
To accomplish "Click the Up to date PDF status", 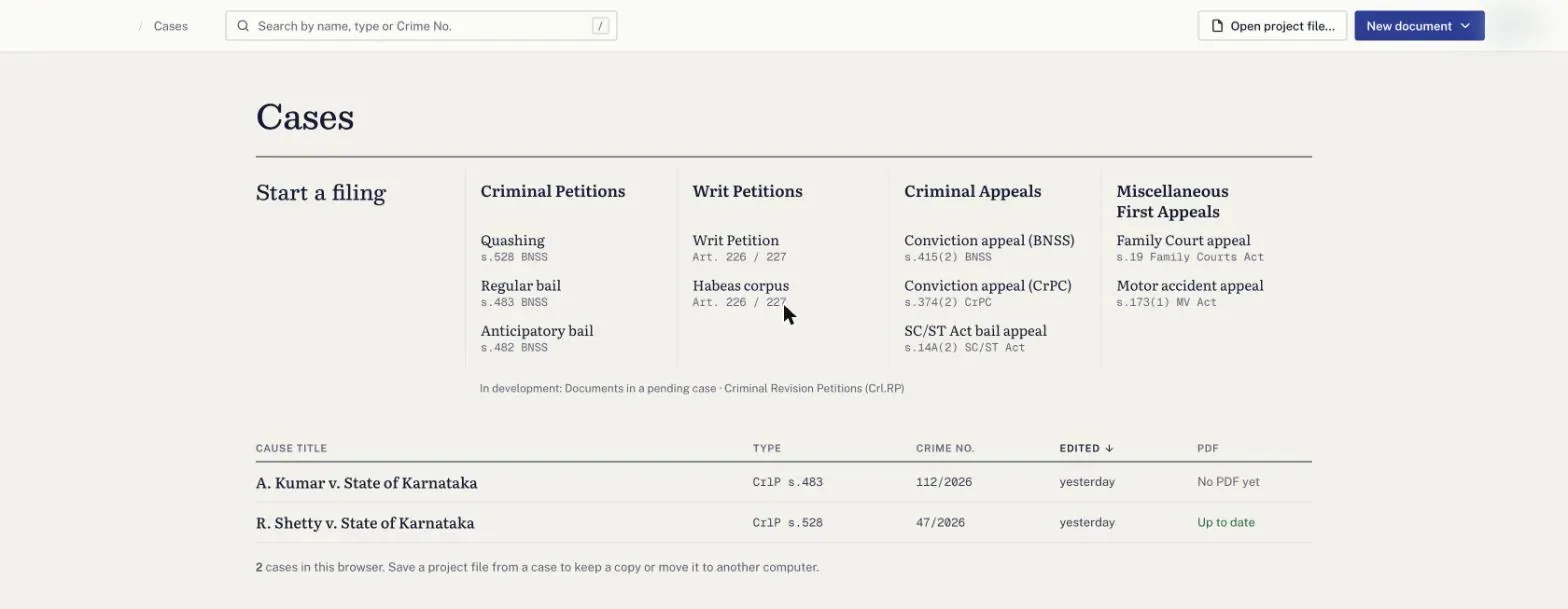I will [x=1226, y=522].
